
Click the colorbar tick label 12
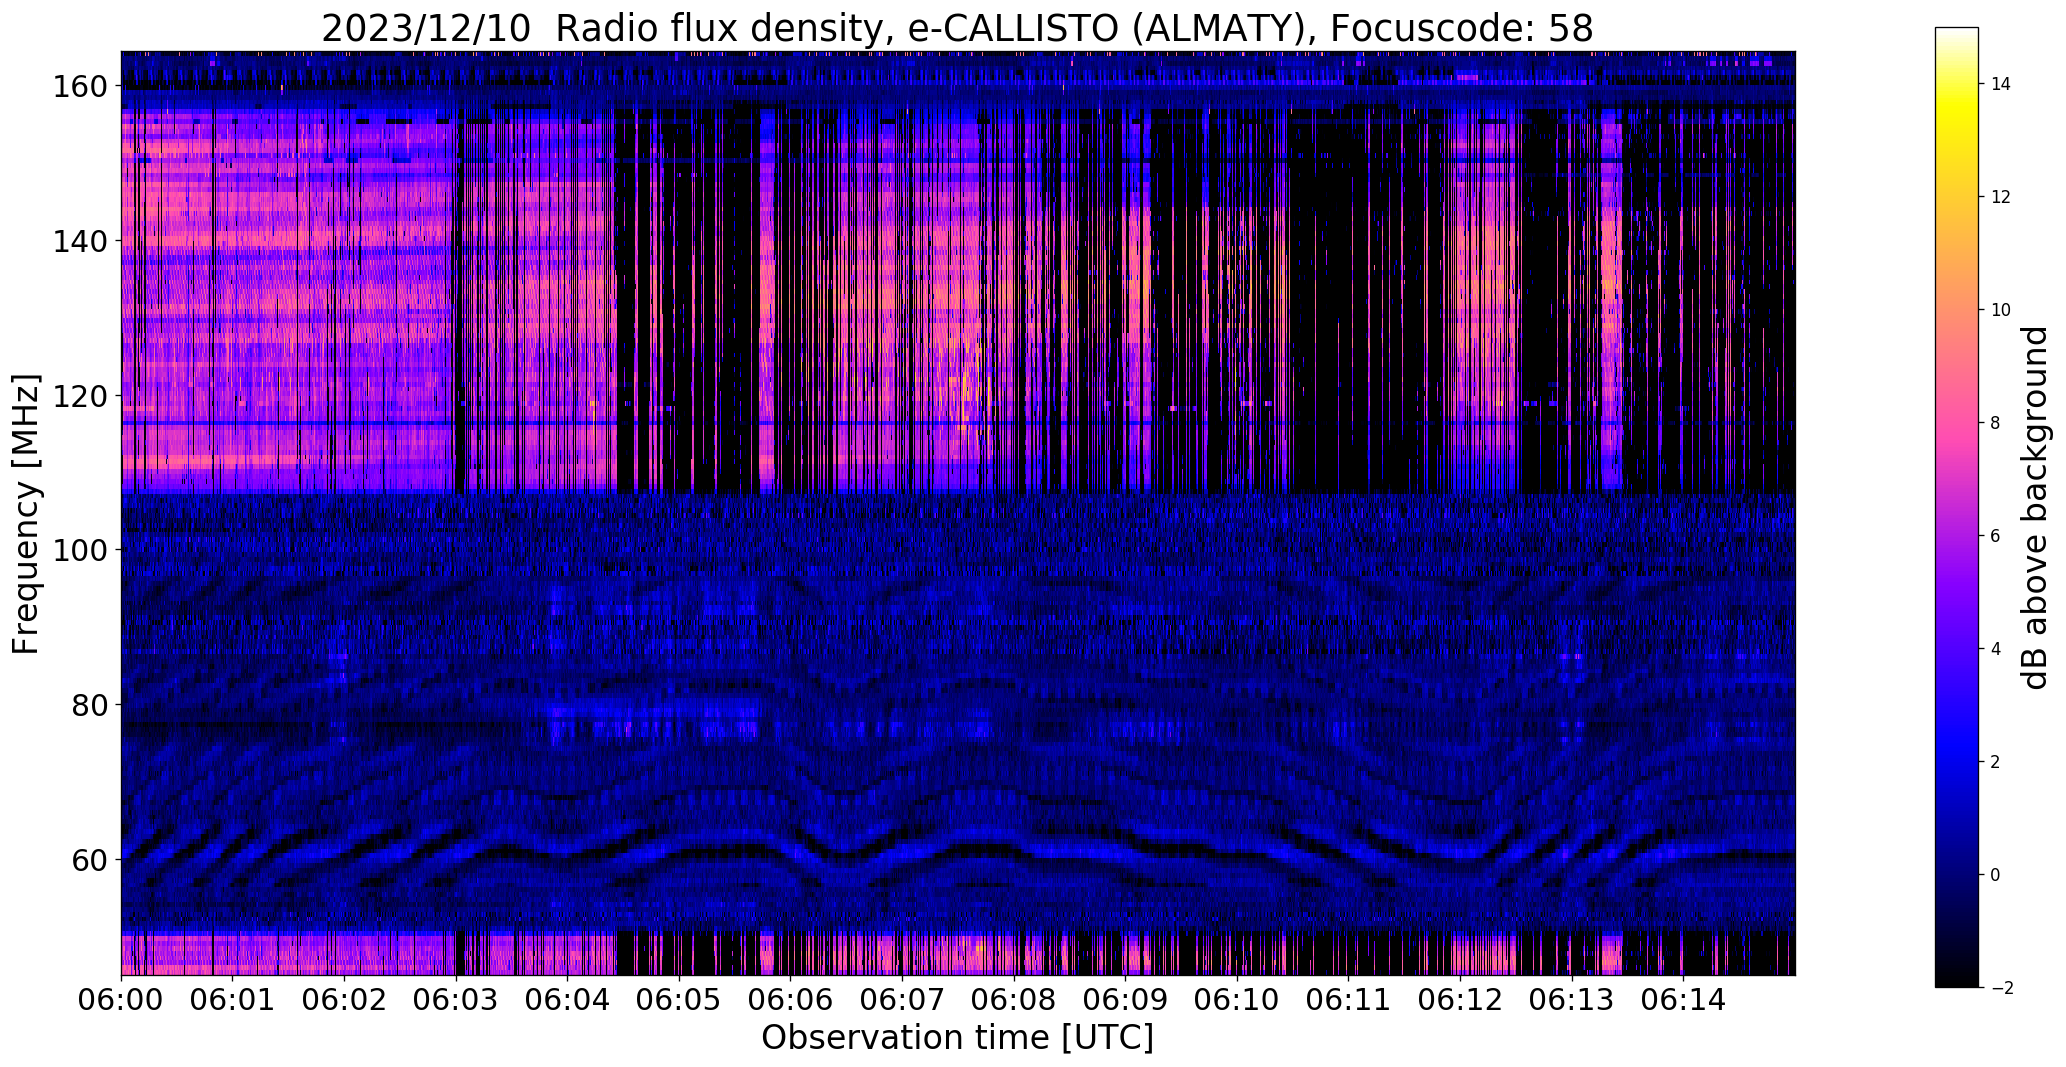pos(2000,197)
